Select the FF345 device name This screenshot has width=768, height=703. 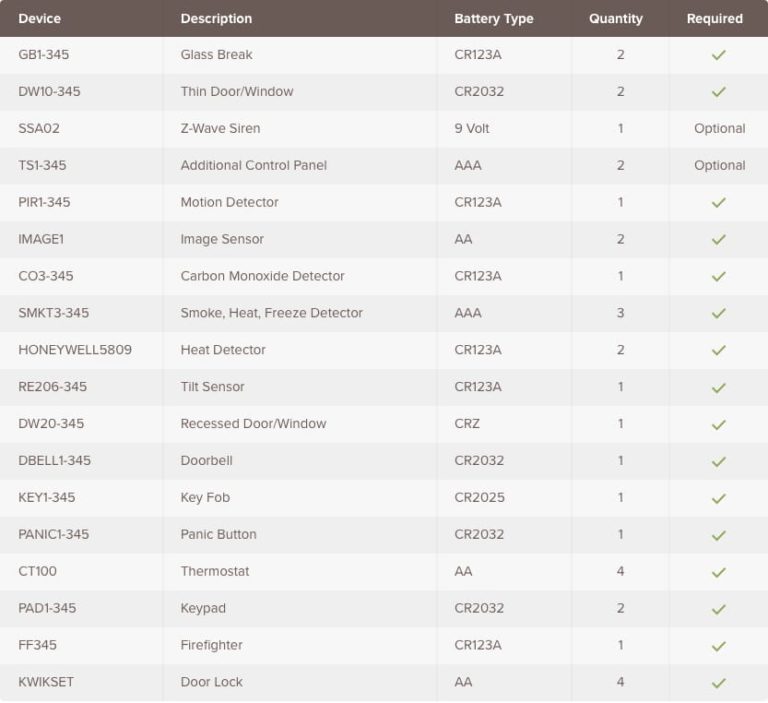click(x=39, y=645)
